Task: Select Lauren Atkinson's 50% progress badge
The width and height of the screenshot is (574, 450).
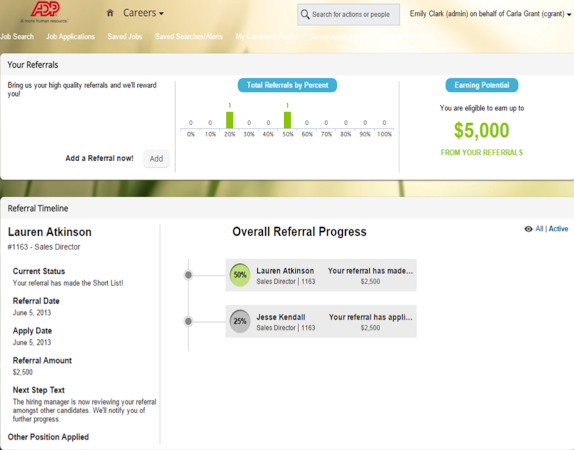Action: click(240, 275)
